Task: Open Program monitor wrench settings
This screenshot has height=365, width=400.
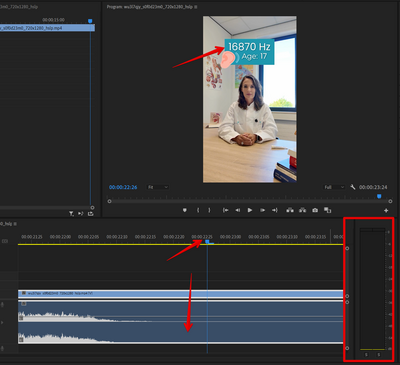Action: pos(353,187)
